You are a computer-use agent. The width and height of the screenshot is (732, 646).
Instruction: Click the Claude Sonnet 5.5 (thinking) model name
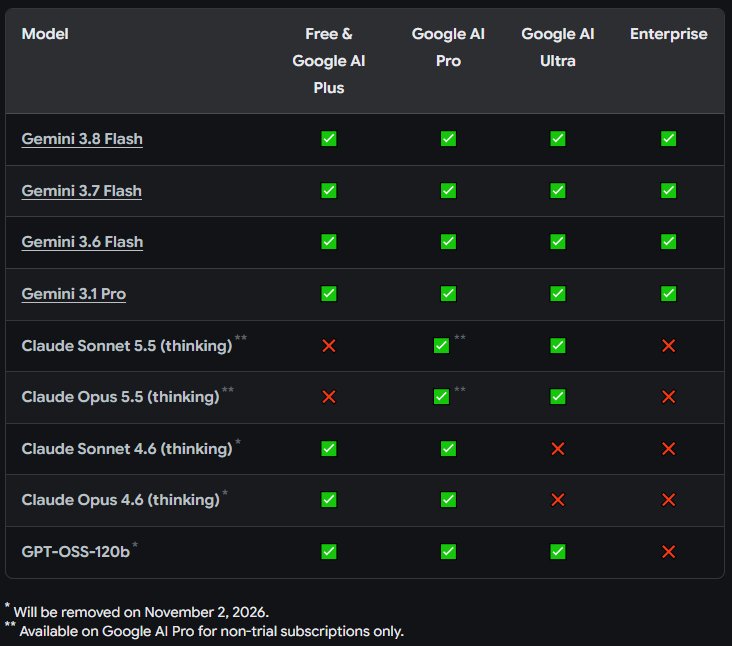[127, 346]
